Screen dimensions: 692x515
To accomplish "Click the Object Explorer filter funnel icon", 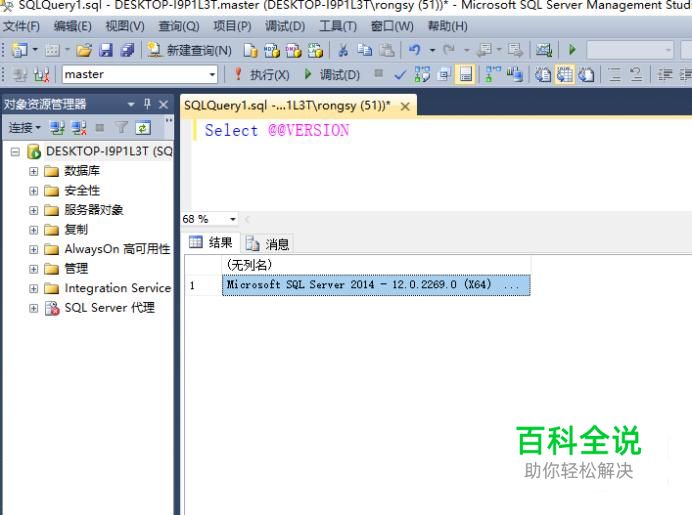I will [x=121, y=128].
